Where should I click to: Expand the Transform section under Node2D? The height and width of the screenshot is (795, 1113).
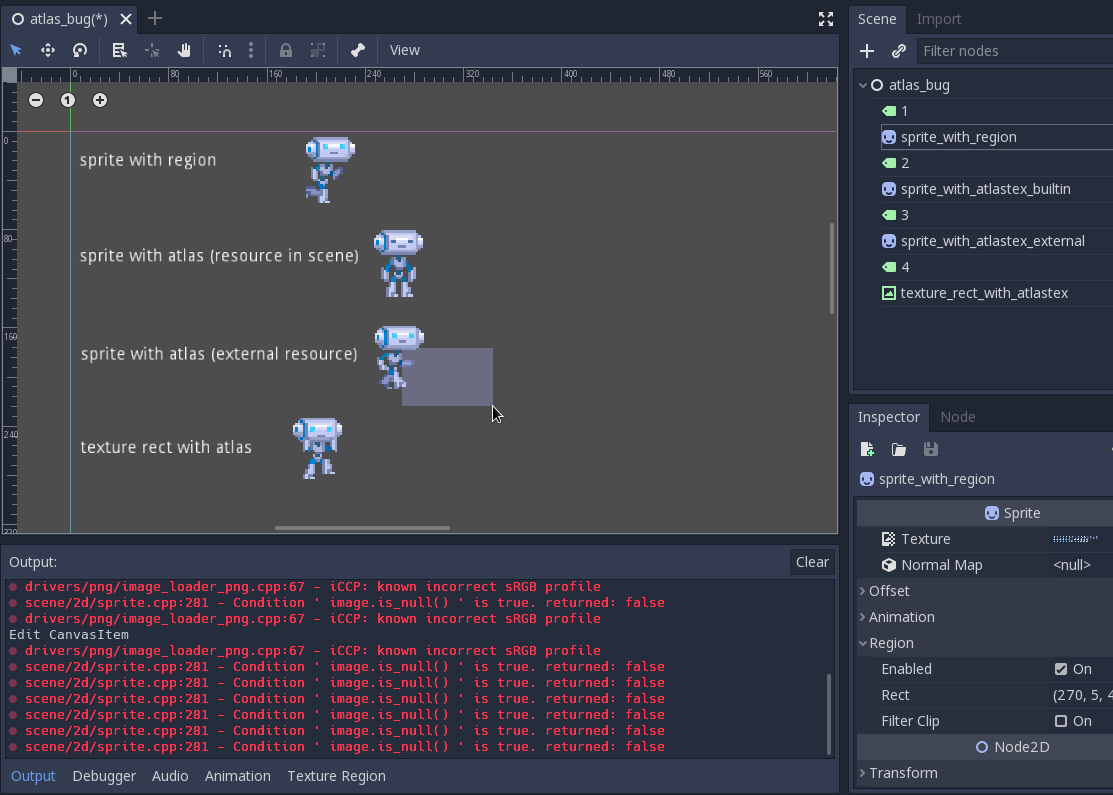pos(863,773)
